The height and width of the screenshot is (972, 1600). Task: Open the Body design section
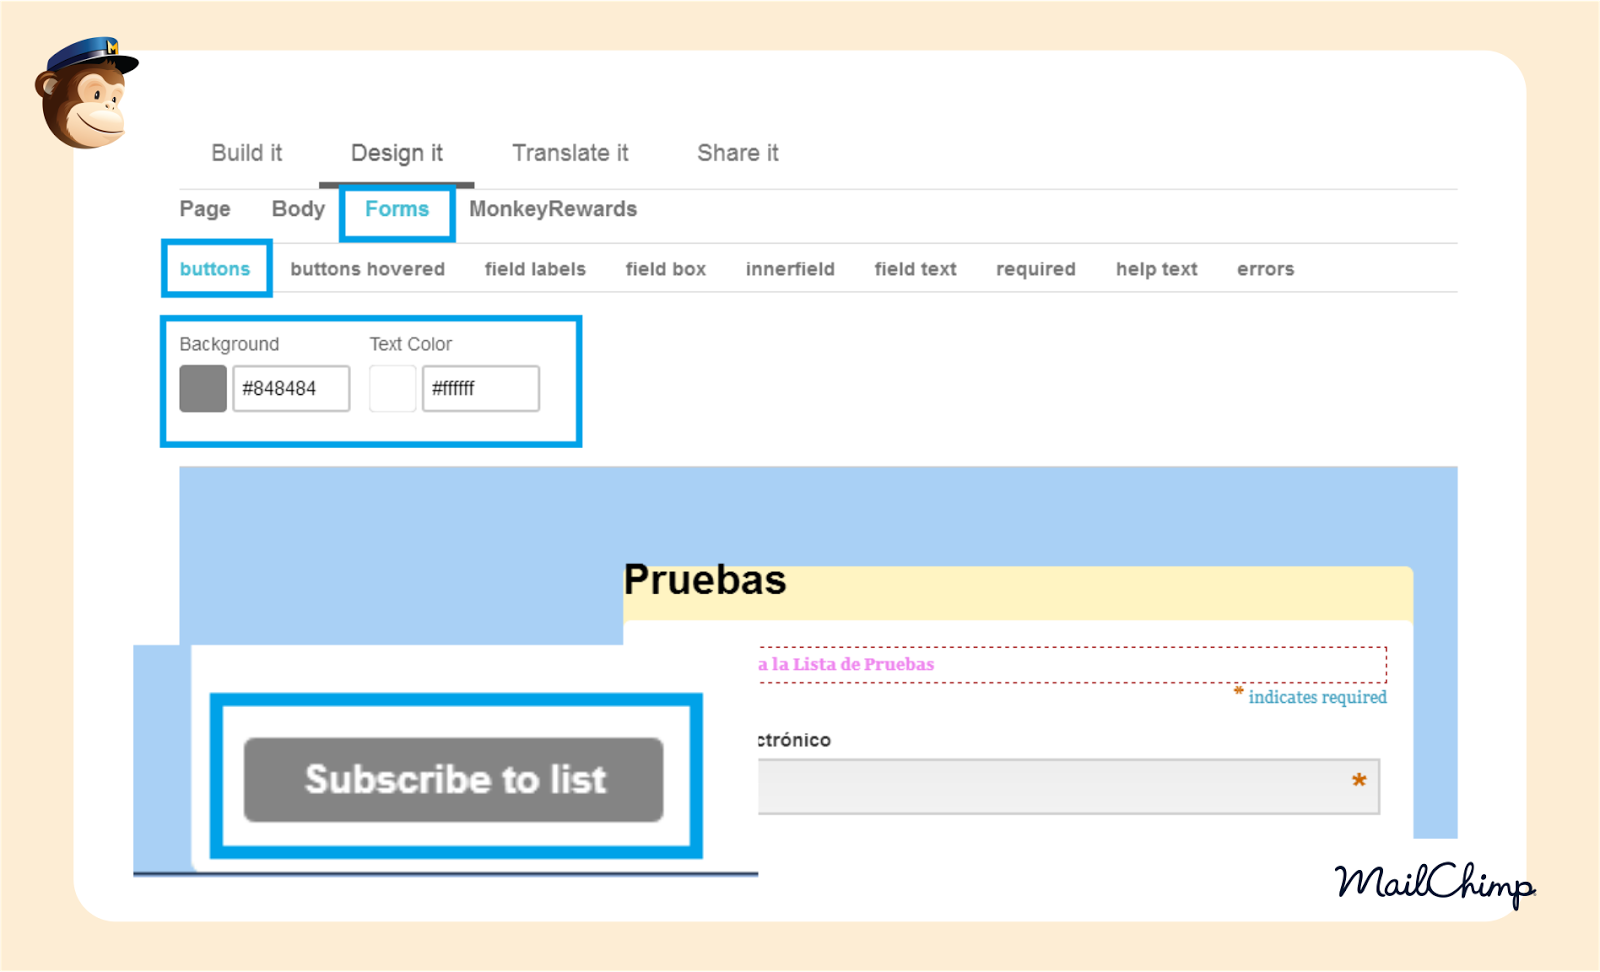click(x=298, y=209)
